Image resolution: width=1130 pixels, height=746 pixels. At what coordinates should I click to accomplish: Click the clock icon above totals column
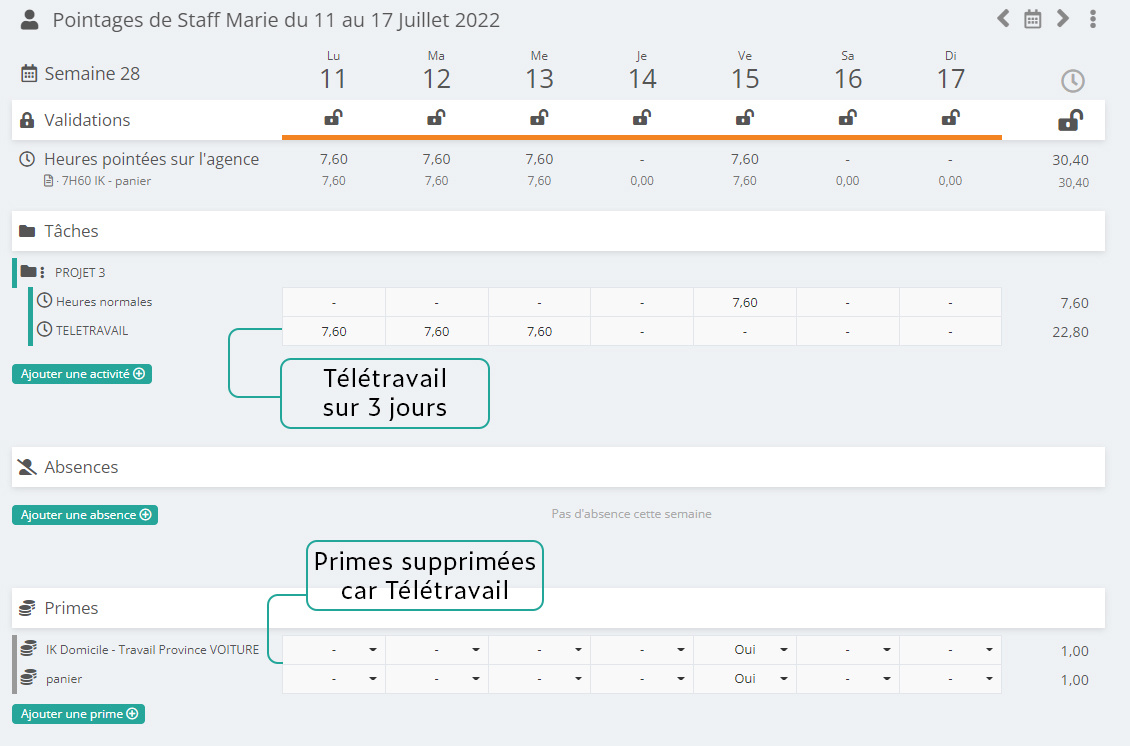click(1072, 81)
